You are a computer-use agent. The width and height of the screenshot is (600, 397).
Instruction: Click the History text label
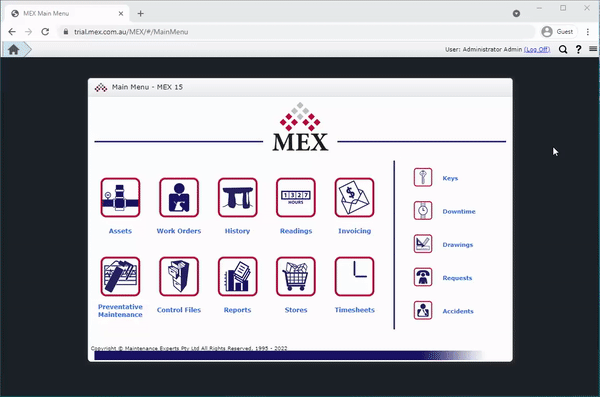coord(237,231)
